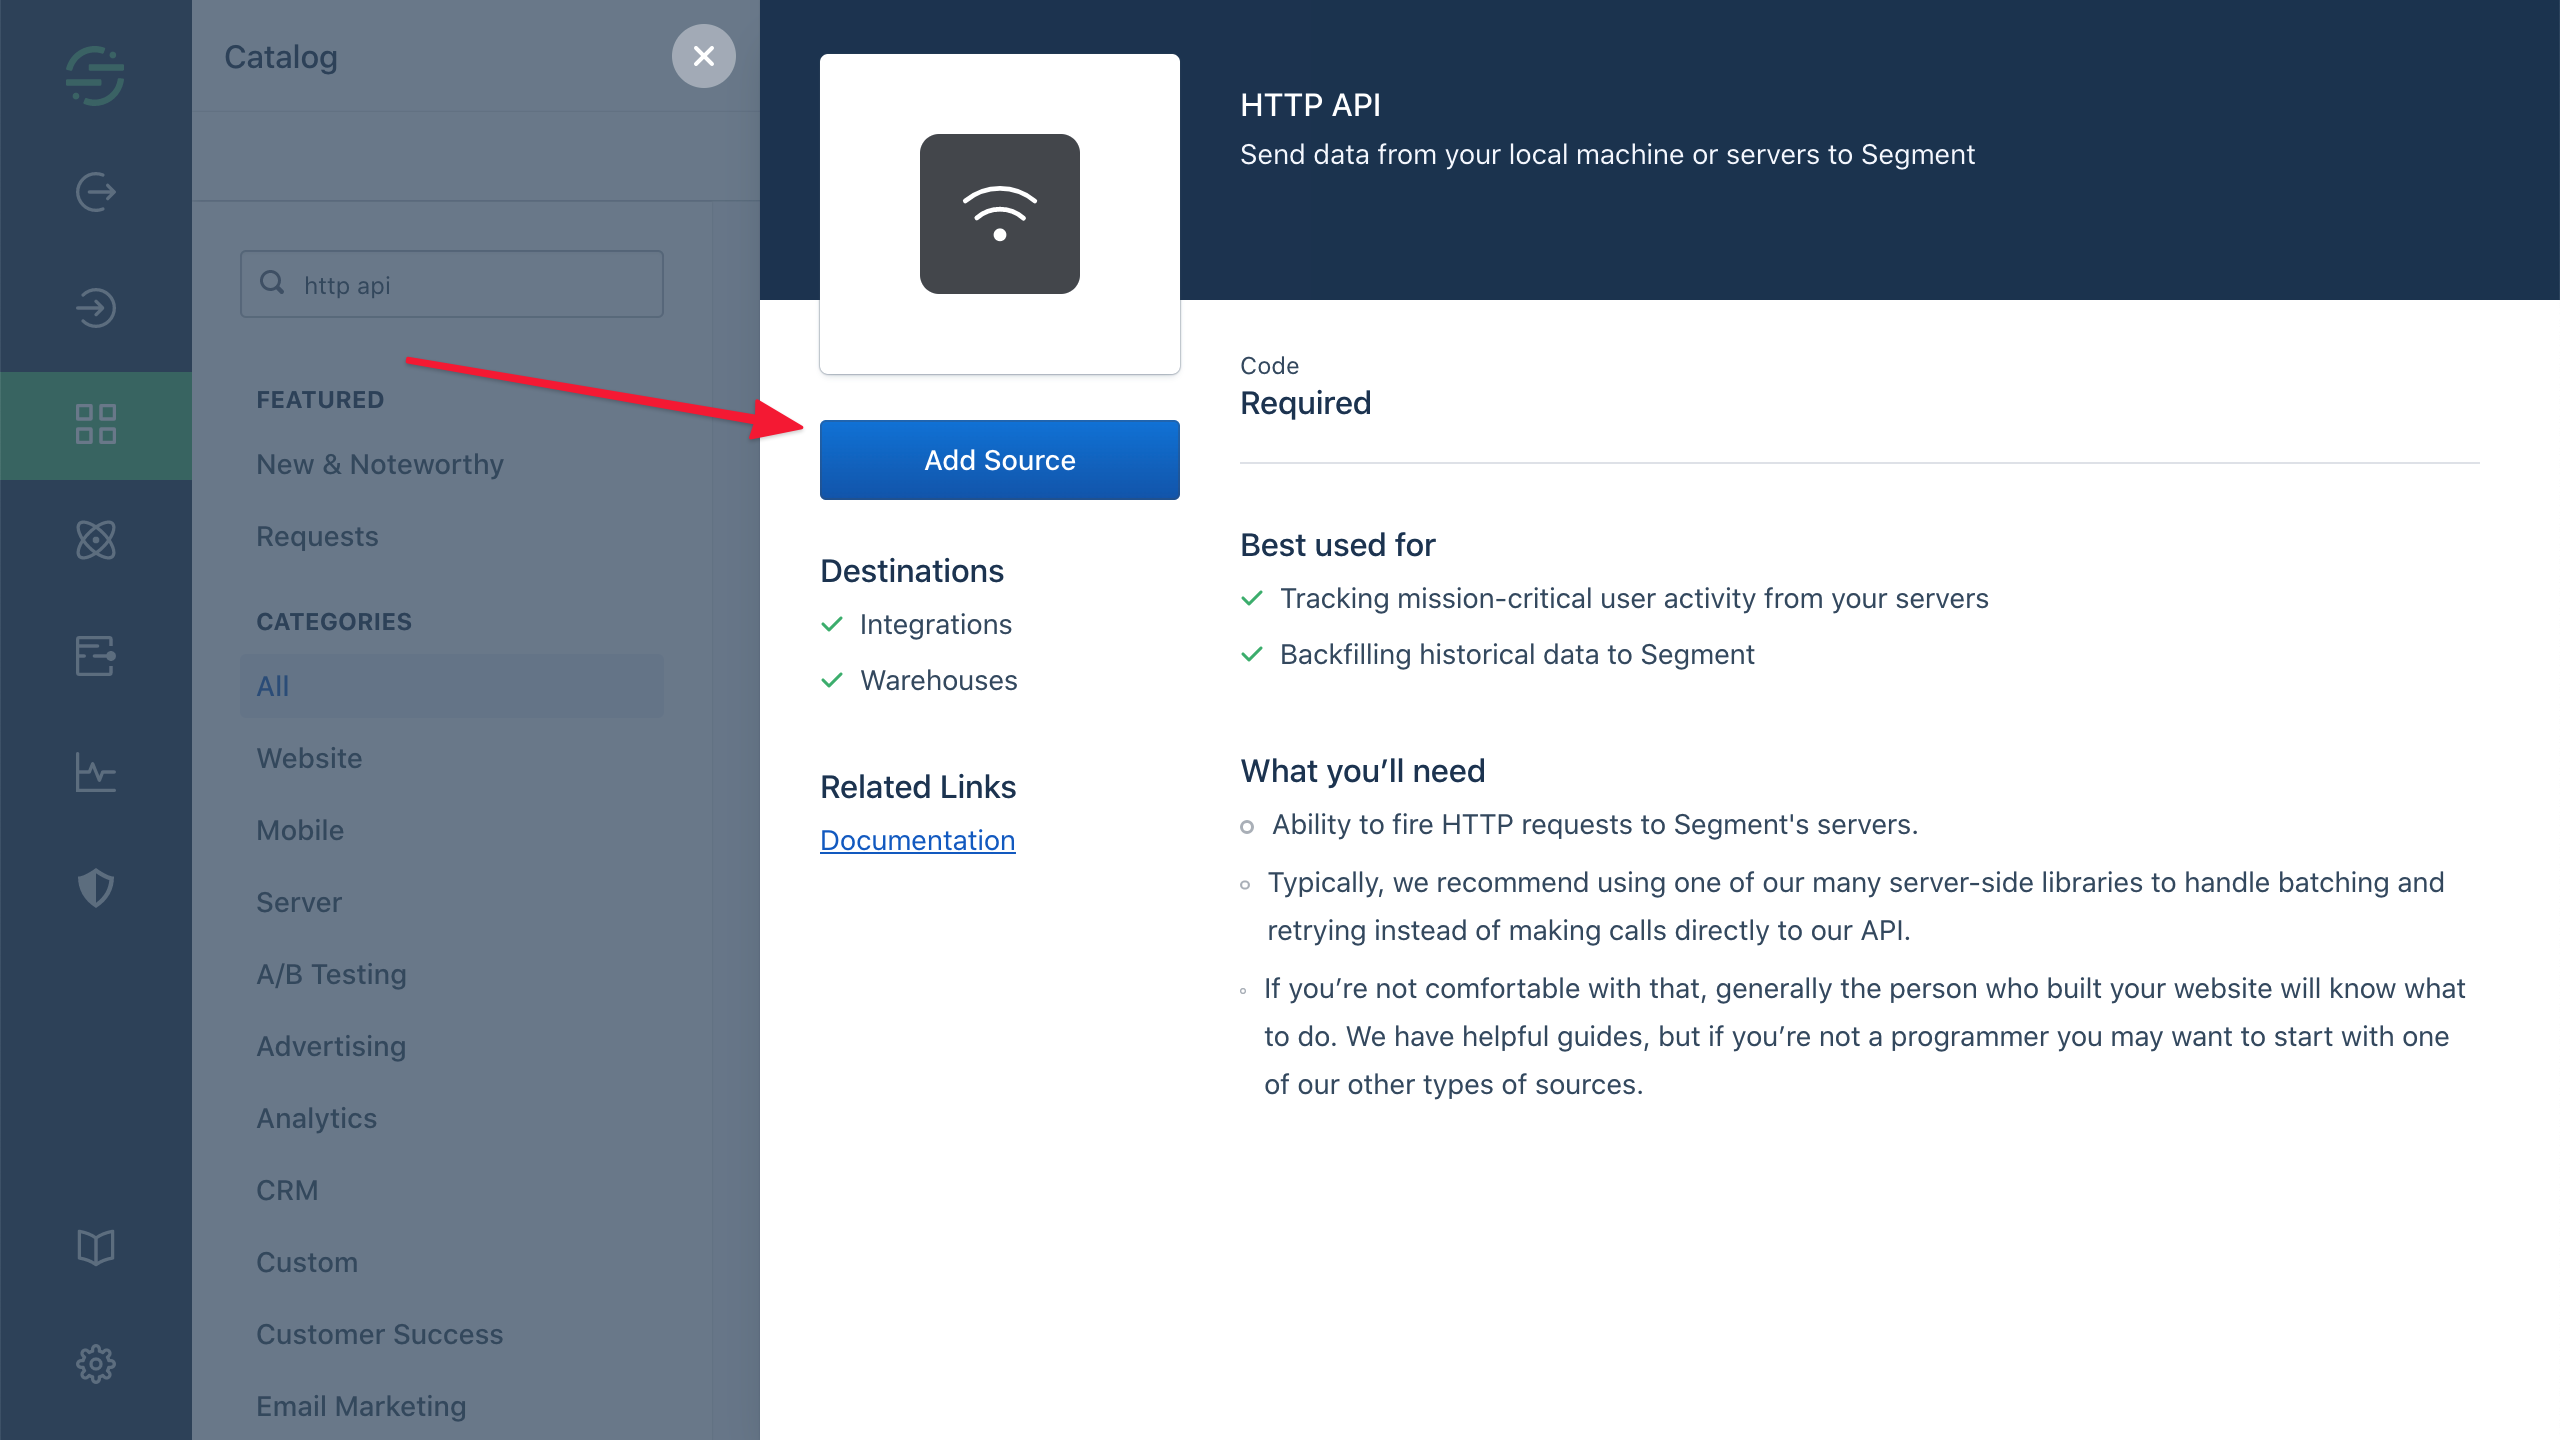Click the 'Required' code label
This screenshot has width=2560, height=1440.
point(1306,402)
